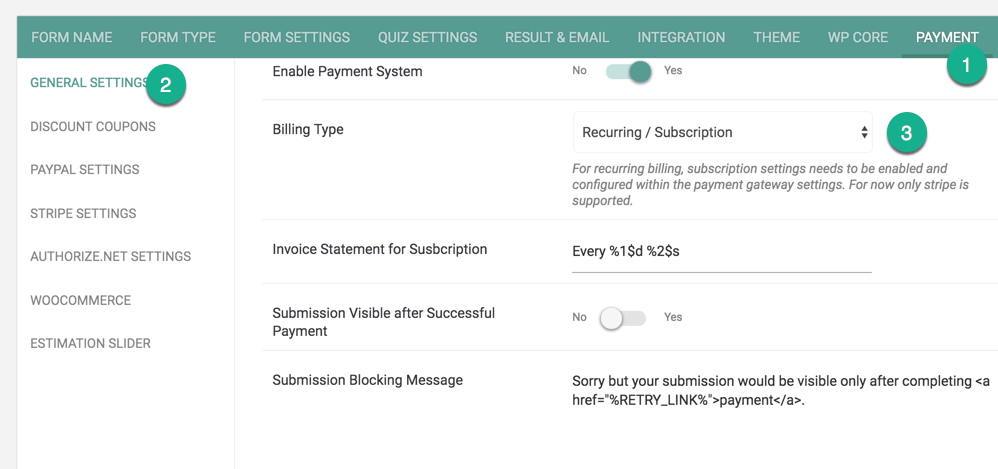Click the Billing Type dropdown arrows

(864, 132)
